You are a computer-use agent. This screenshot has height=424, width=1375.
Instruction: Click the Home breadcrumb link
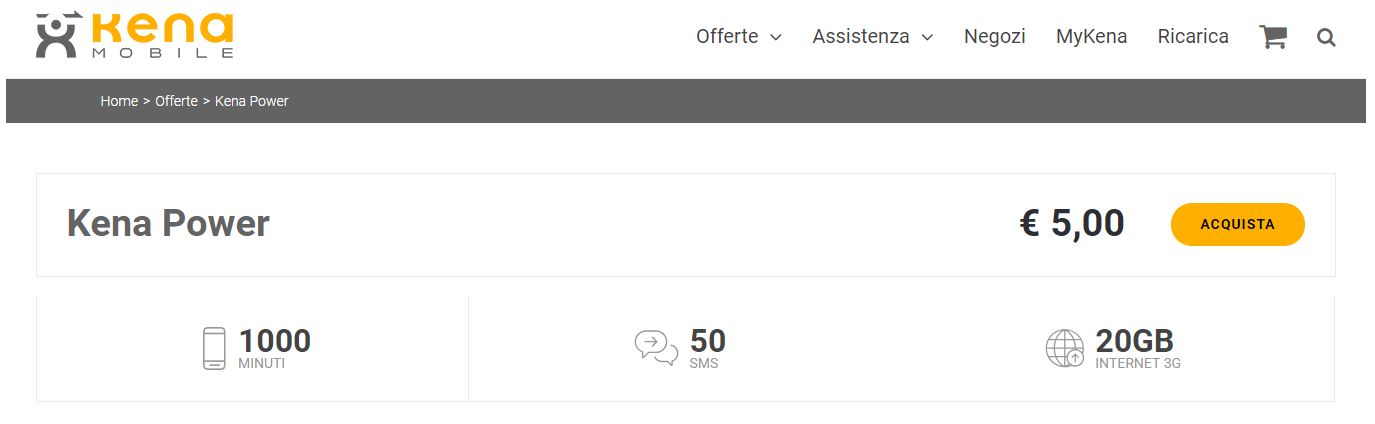pyautogui.click(x=119, y=101)
